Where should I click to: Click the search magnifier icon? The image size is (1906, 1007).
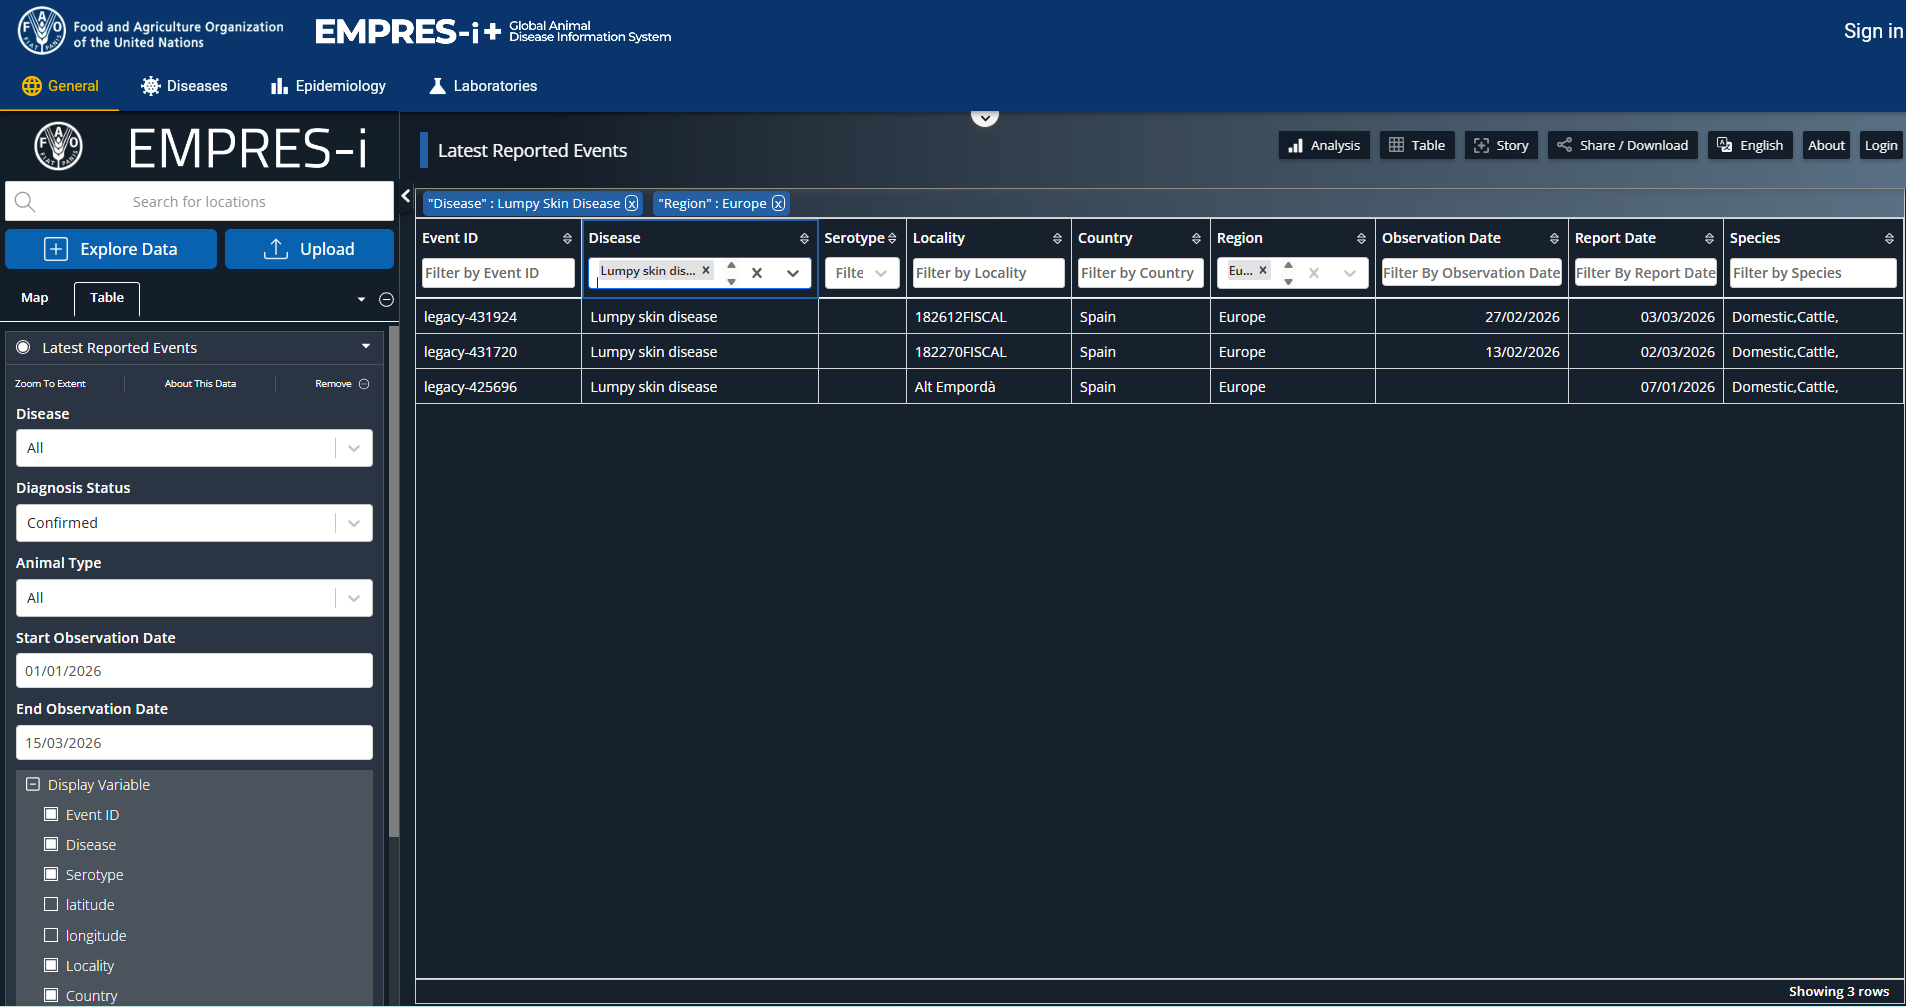25,202
